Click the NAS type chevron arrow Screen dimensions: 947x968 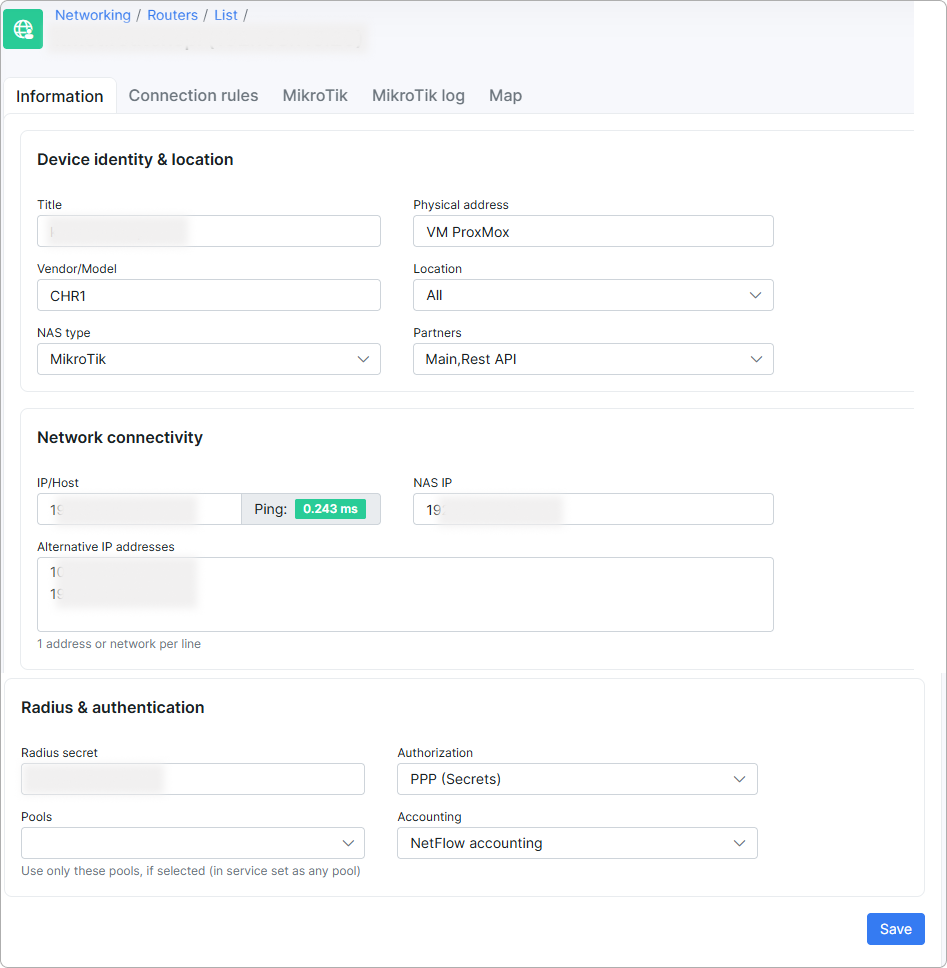pos(363,359)
